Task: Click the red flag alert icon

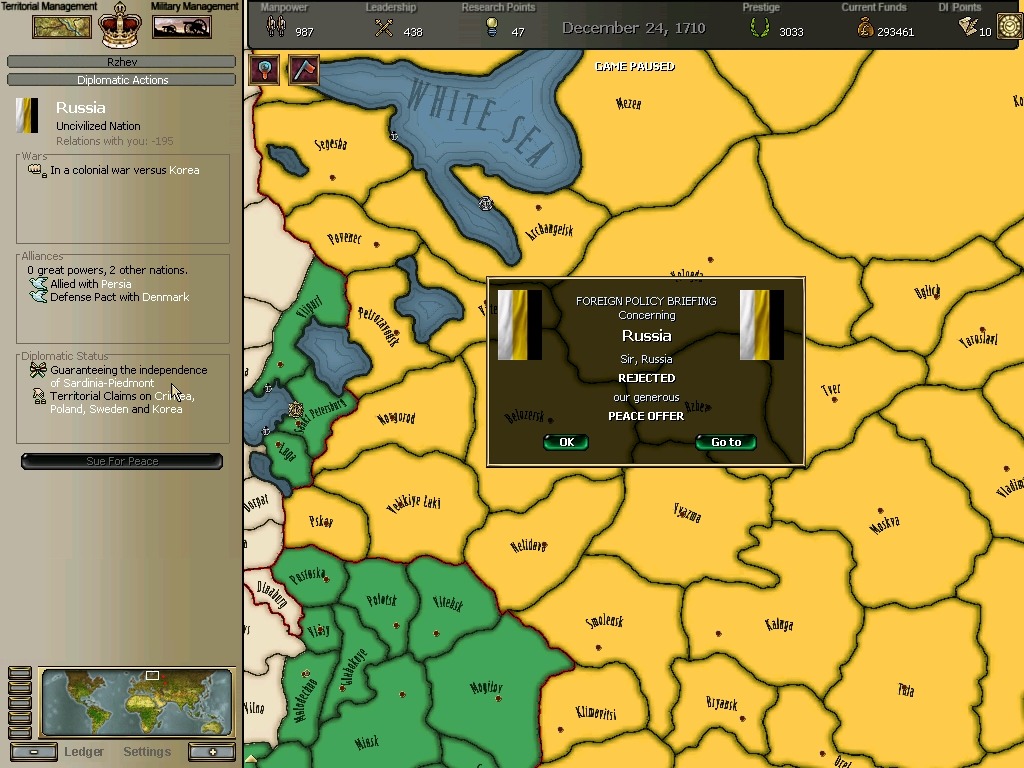Action: pos(304,70)
